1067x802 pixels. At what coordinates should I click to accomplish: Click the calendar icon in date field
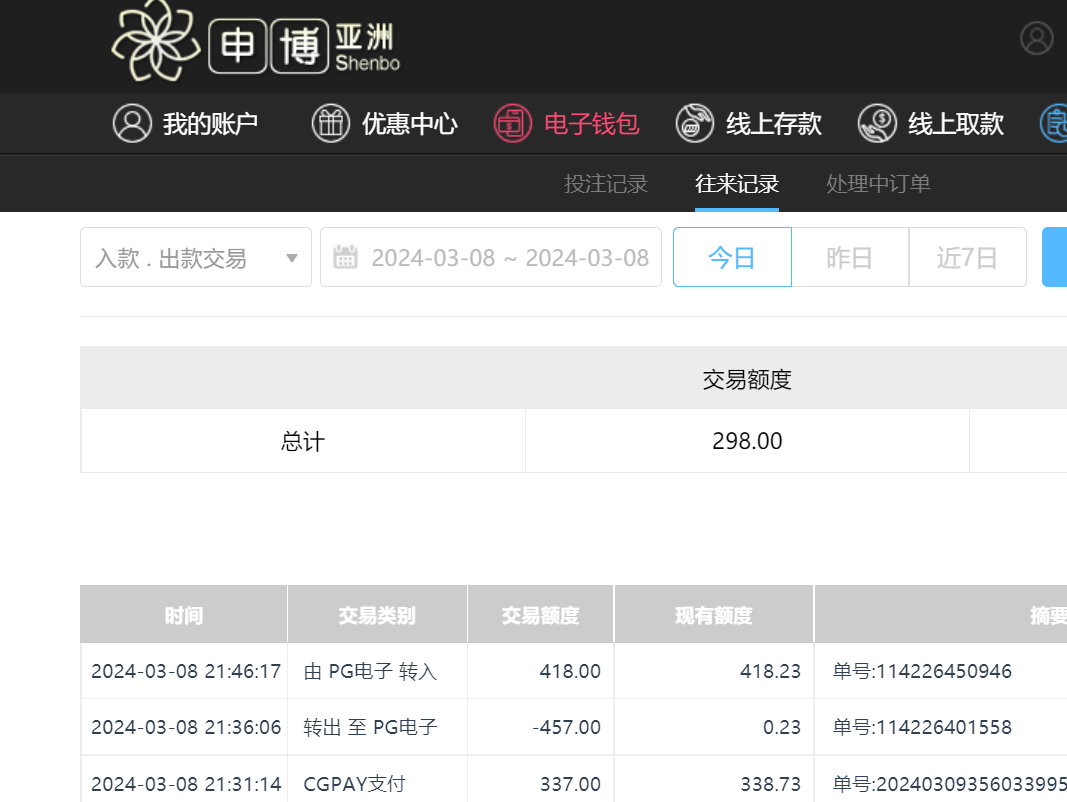click(345, 257)
